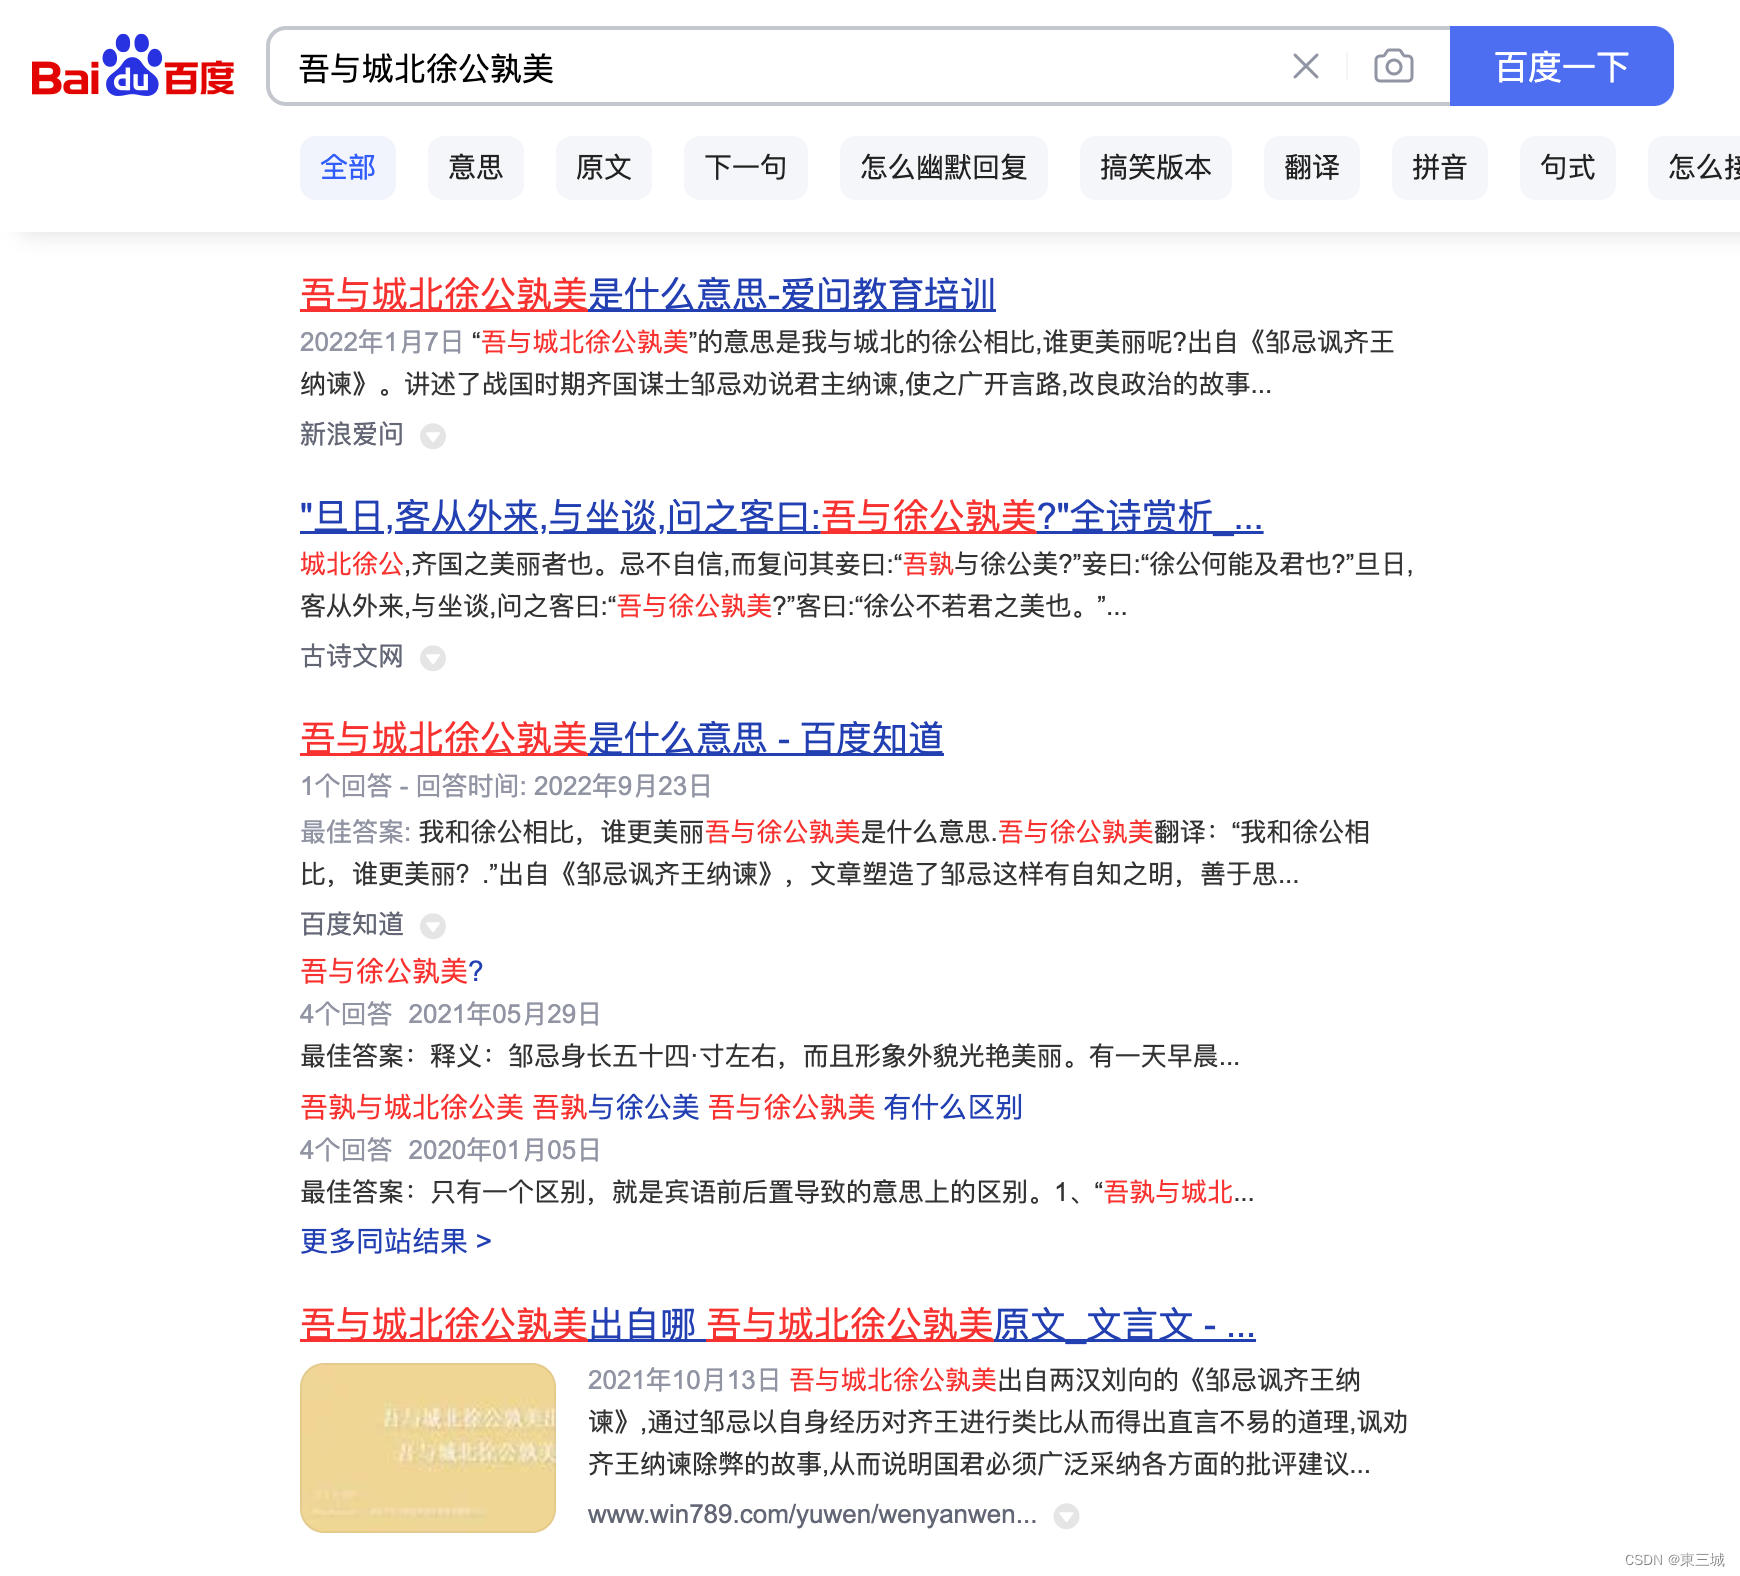1740x1576 pixels.
Task: Click the yellow article thumbnail image
Action: (x=427, y=1447)
